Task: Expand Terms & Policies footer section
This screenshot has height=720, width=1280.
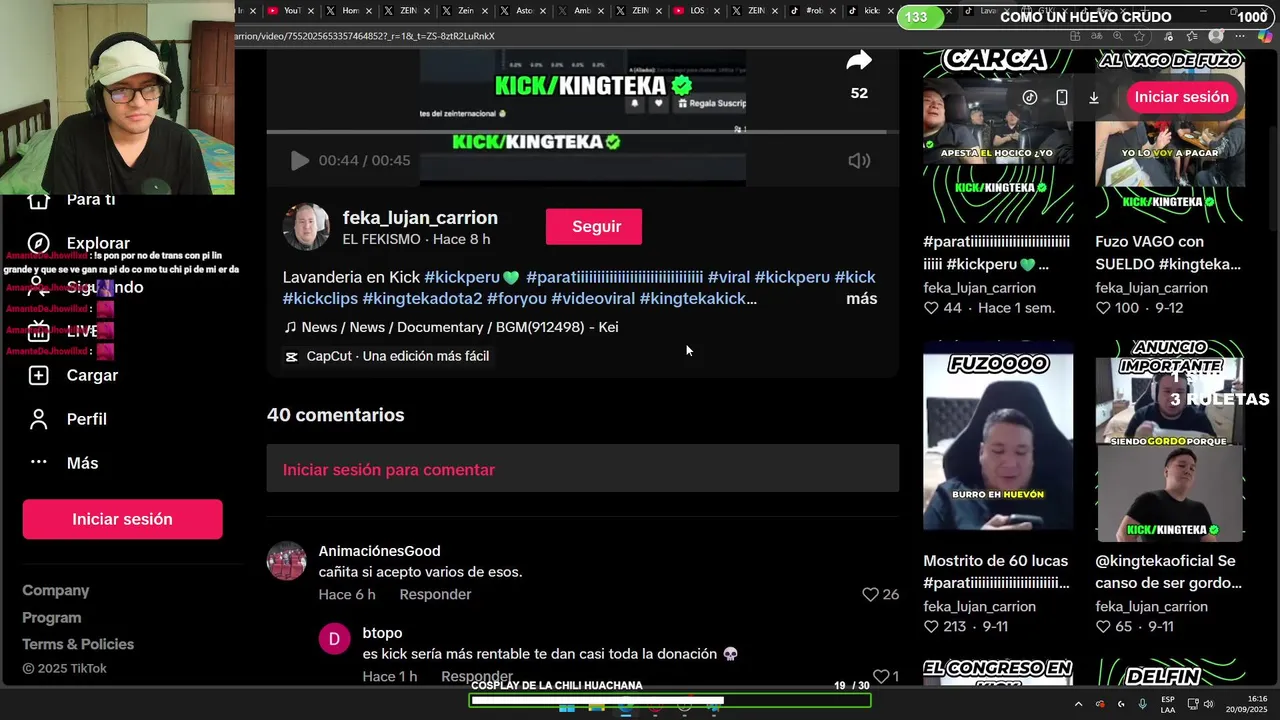Action: click(78, 644)
